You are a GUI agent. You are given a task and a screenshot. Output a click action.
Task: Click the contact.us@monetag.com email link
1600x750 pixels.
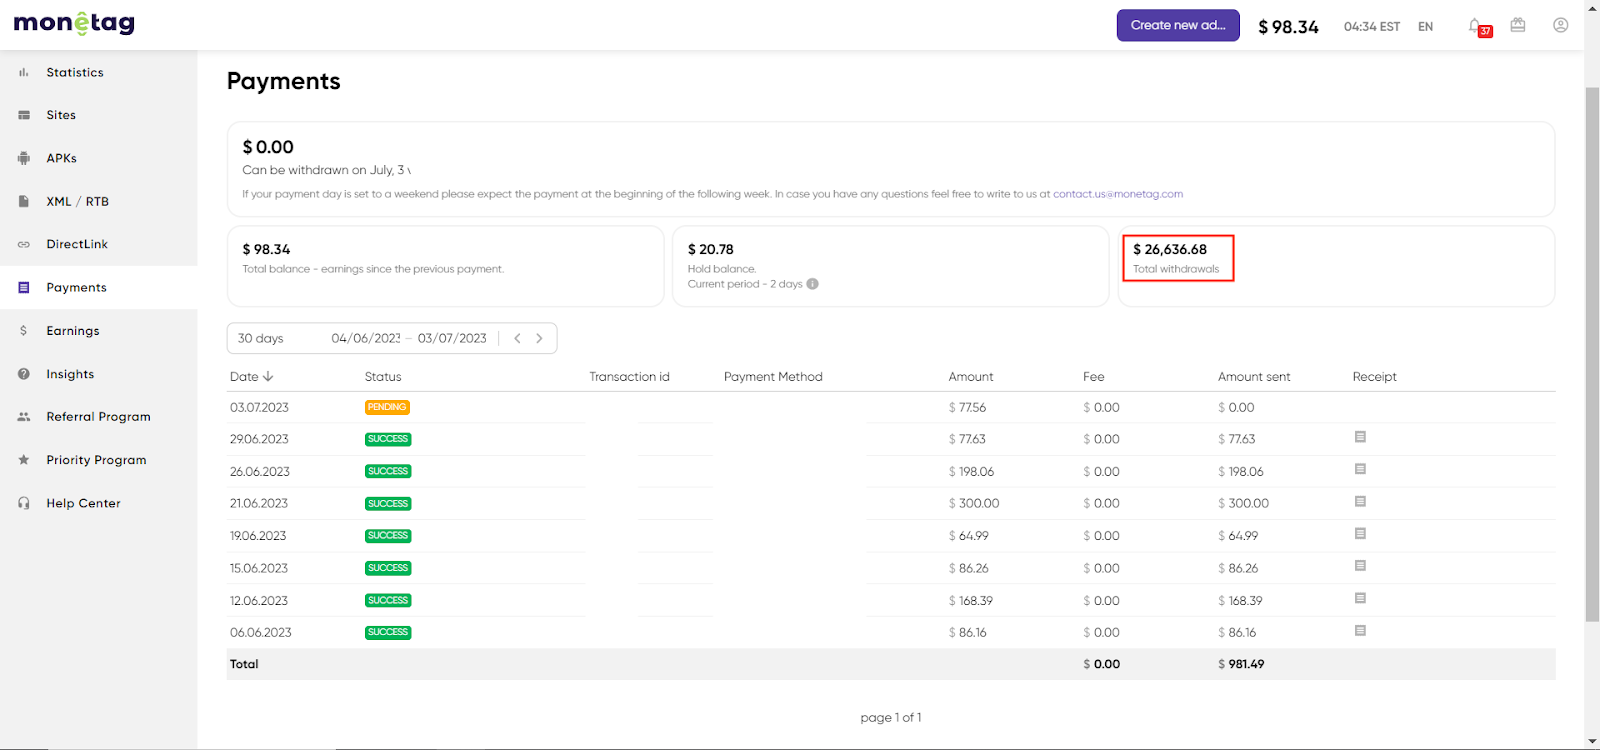tap(1117, 194)
